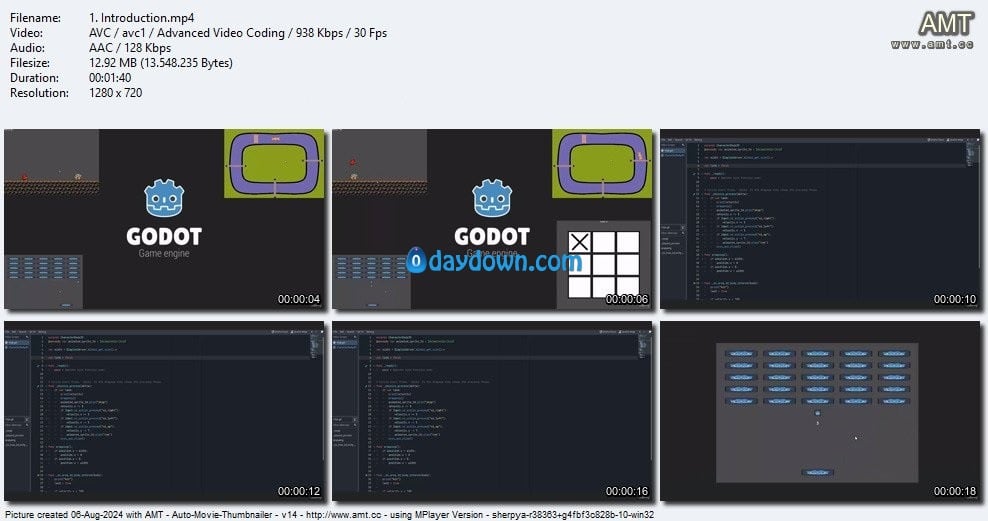Open the code editor thumbnail stamped 00:00:10
988x521 pixels.
[x=820, y=219]
